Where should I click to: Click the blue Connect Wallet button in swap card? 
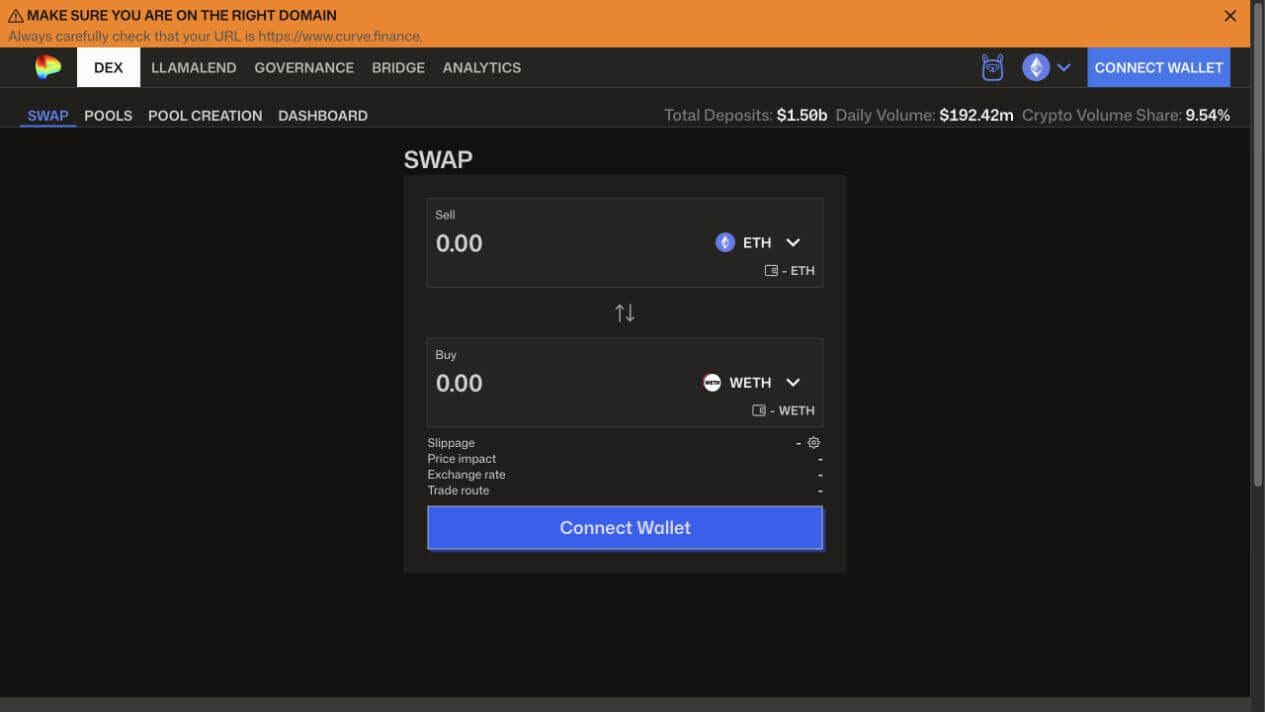coord(625,528)
